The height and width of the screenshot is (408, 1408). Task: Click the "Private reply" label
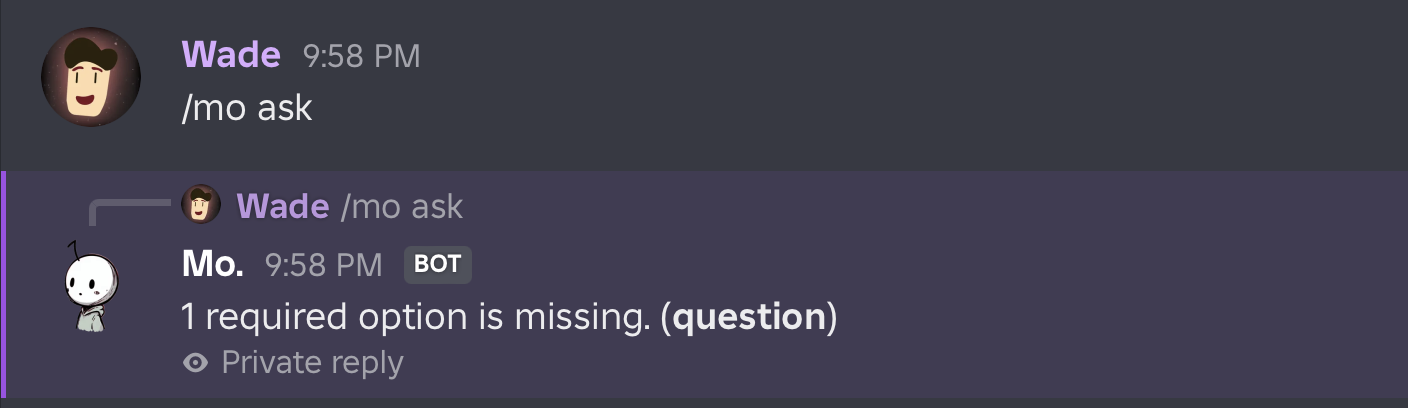coord(312,362)
